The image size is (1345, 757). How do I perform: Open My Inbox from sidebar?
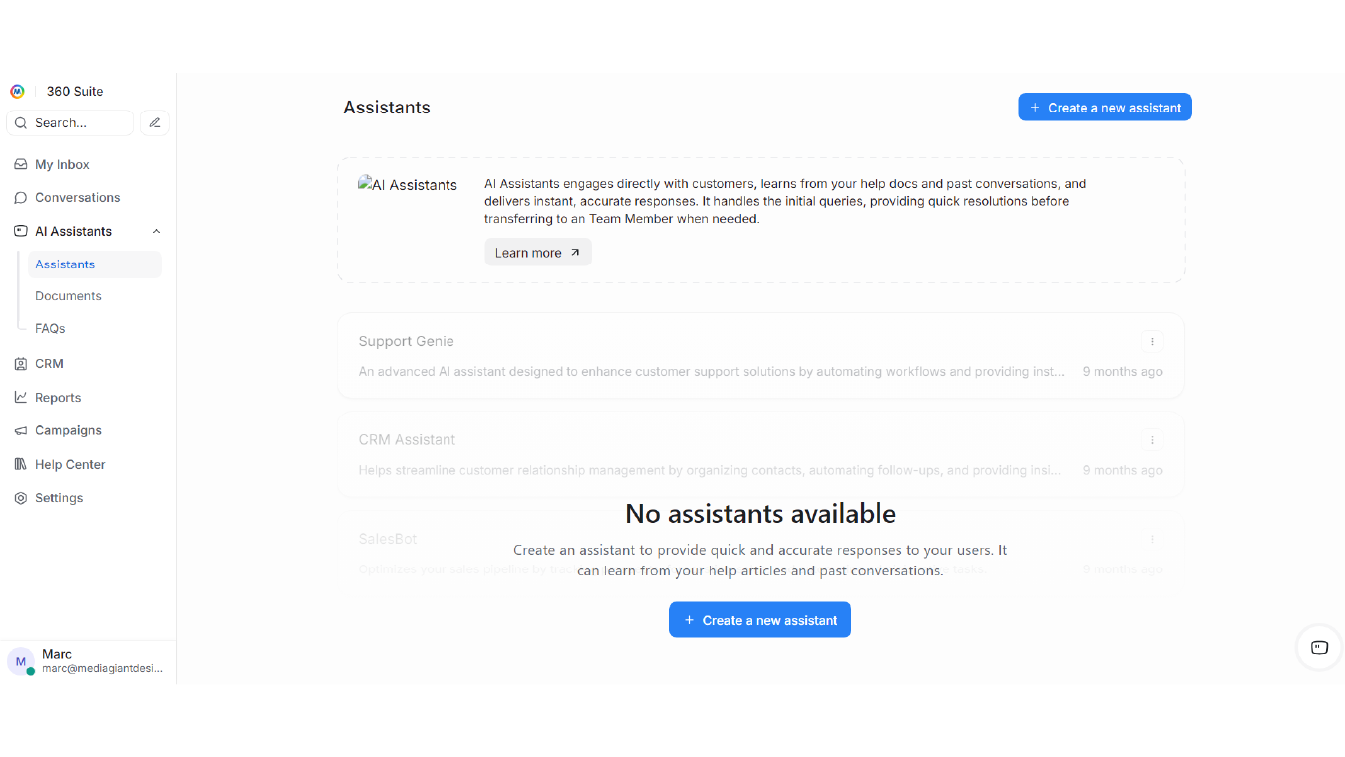(62, 164)
